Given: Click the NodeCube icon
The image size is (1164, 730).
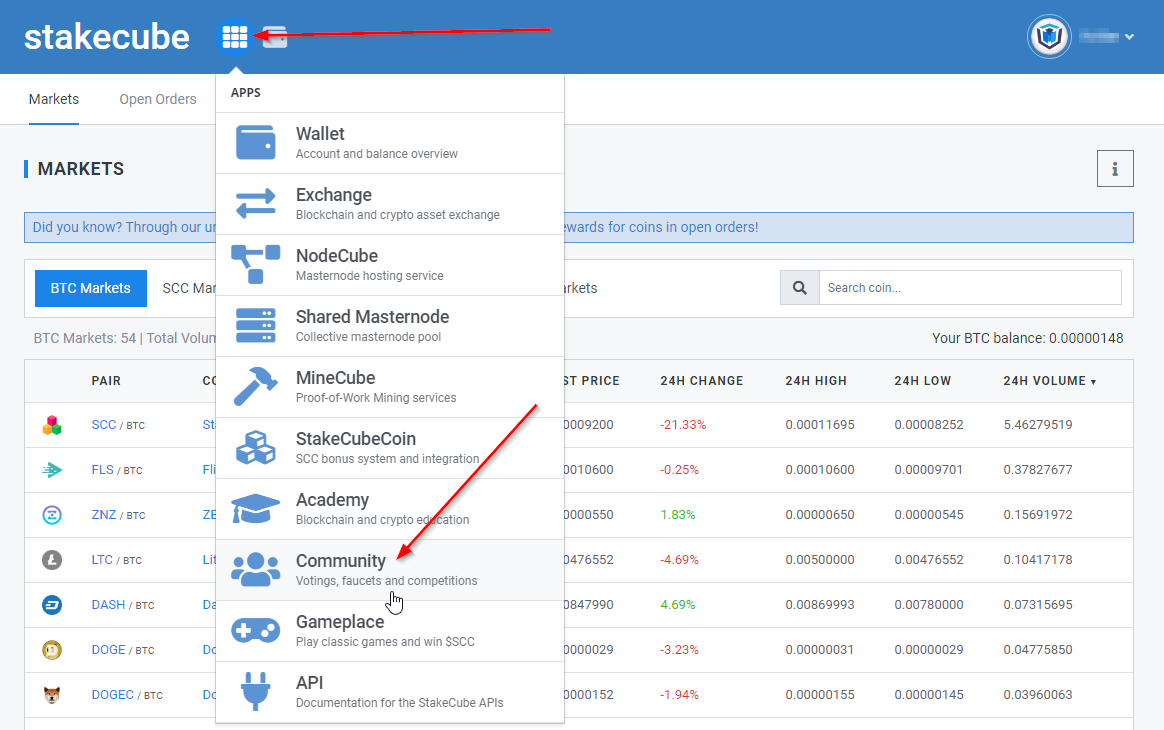Looking at the screenshot, I should (255, 264).
